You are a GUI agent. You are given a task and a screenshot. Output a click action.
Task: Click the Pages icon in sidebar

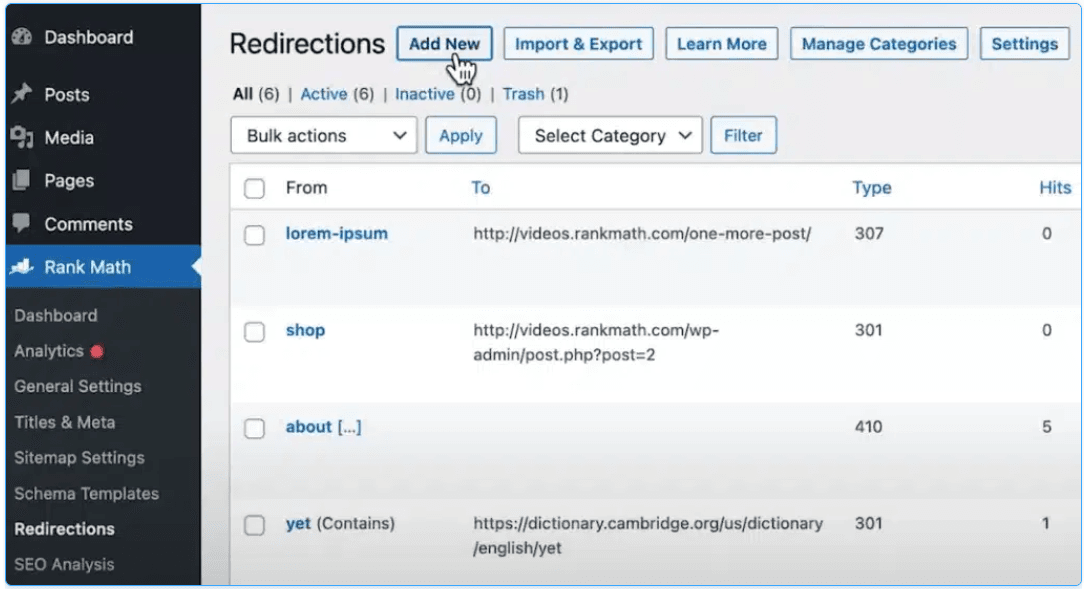coord(21,180)
